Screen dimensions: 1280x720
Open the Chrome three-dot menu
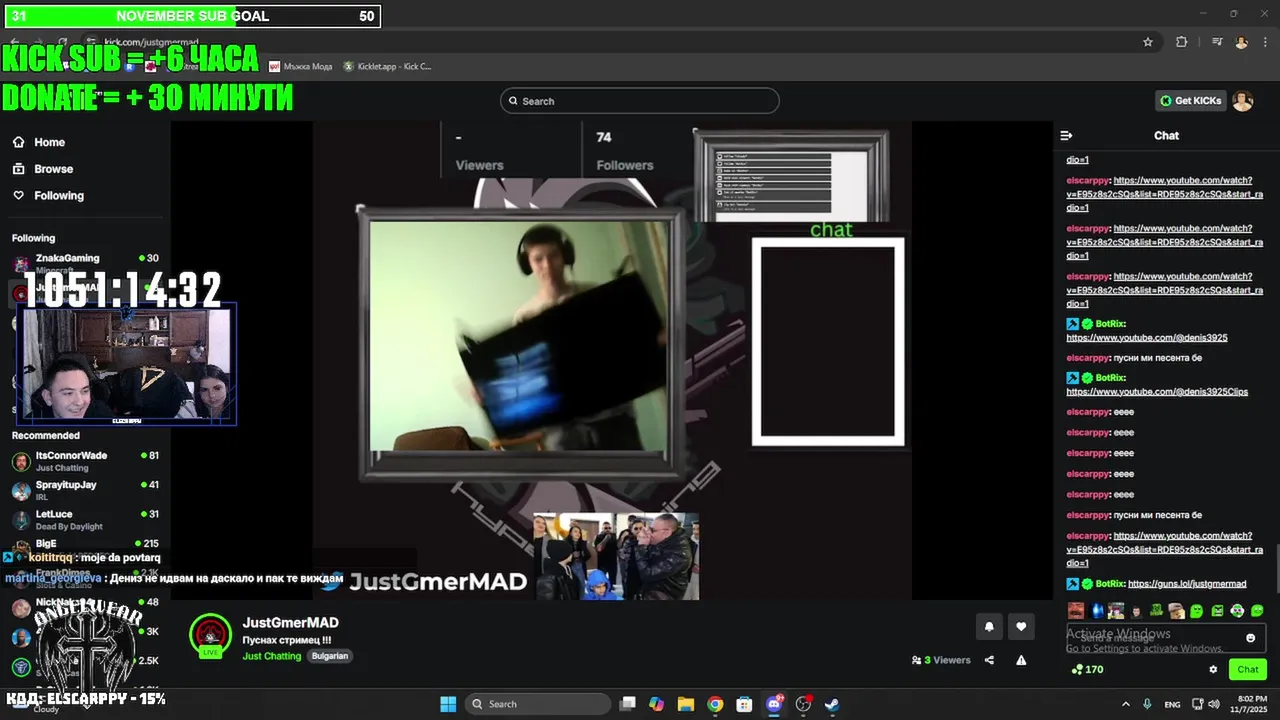(x=1265, y=42)
